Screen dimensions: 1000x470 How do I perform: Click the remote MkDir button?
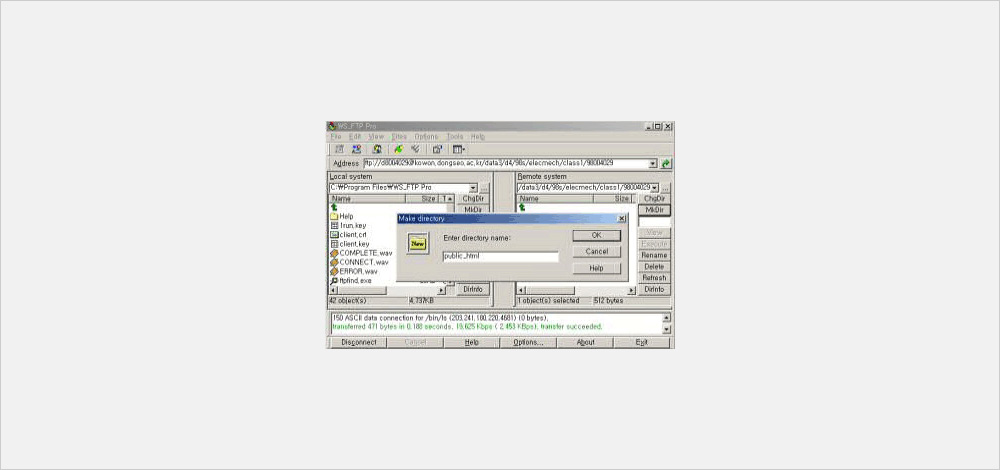click(655, 210)
